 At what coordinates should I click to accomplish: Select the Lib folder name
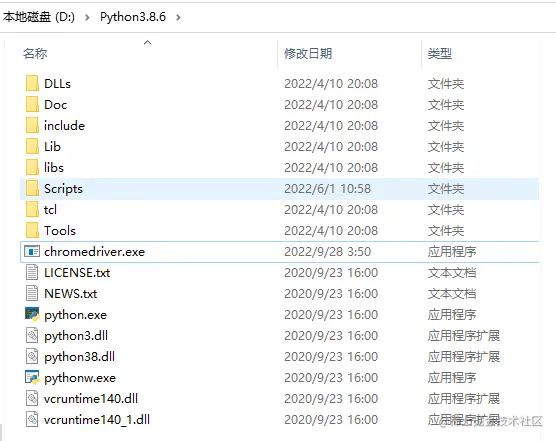52,146
